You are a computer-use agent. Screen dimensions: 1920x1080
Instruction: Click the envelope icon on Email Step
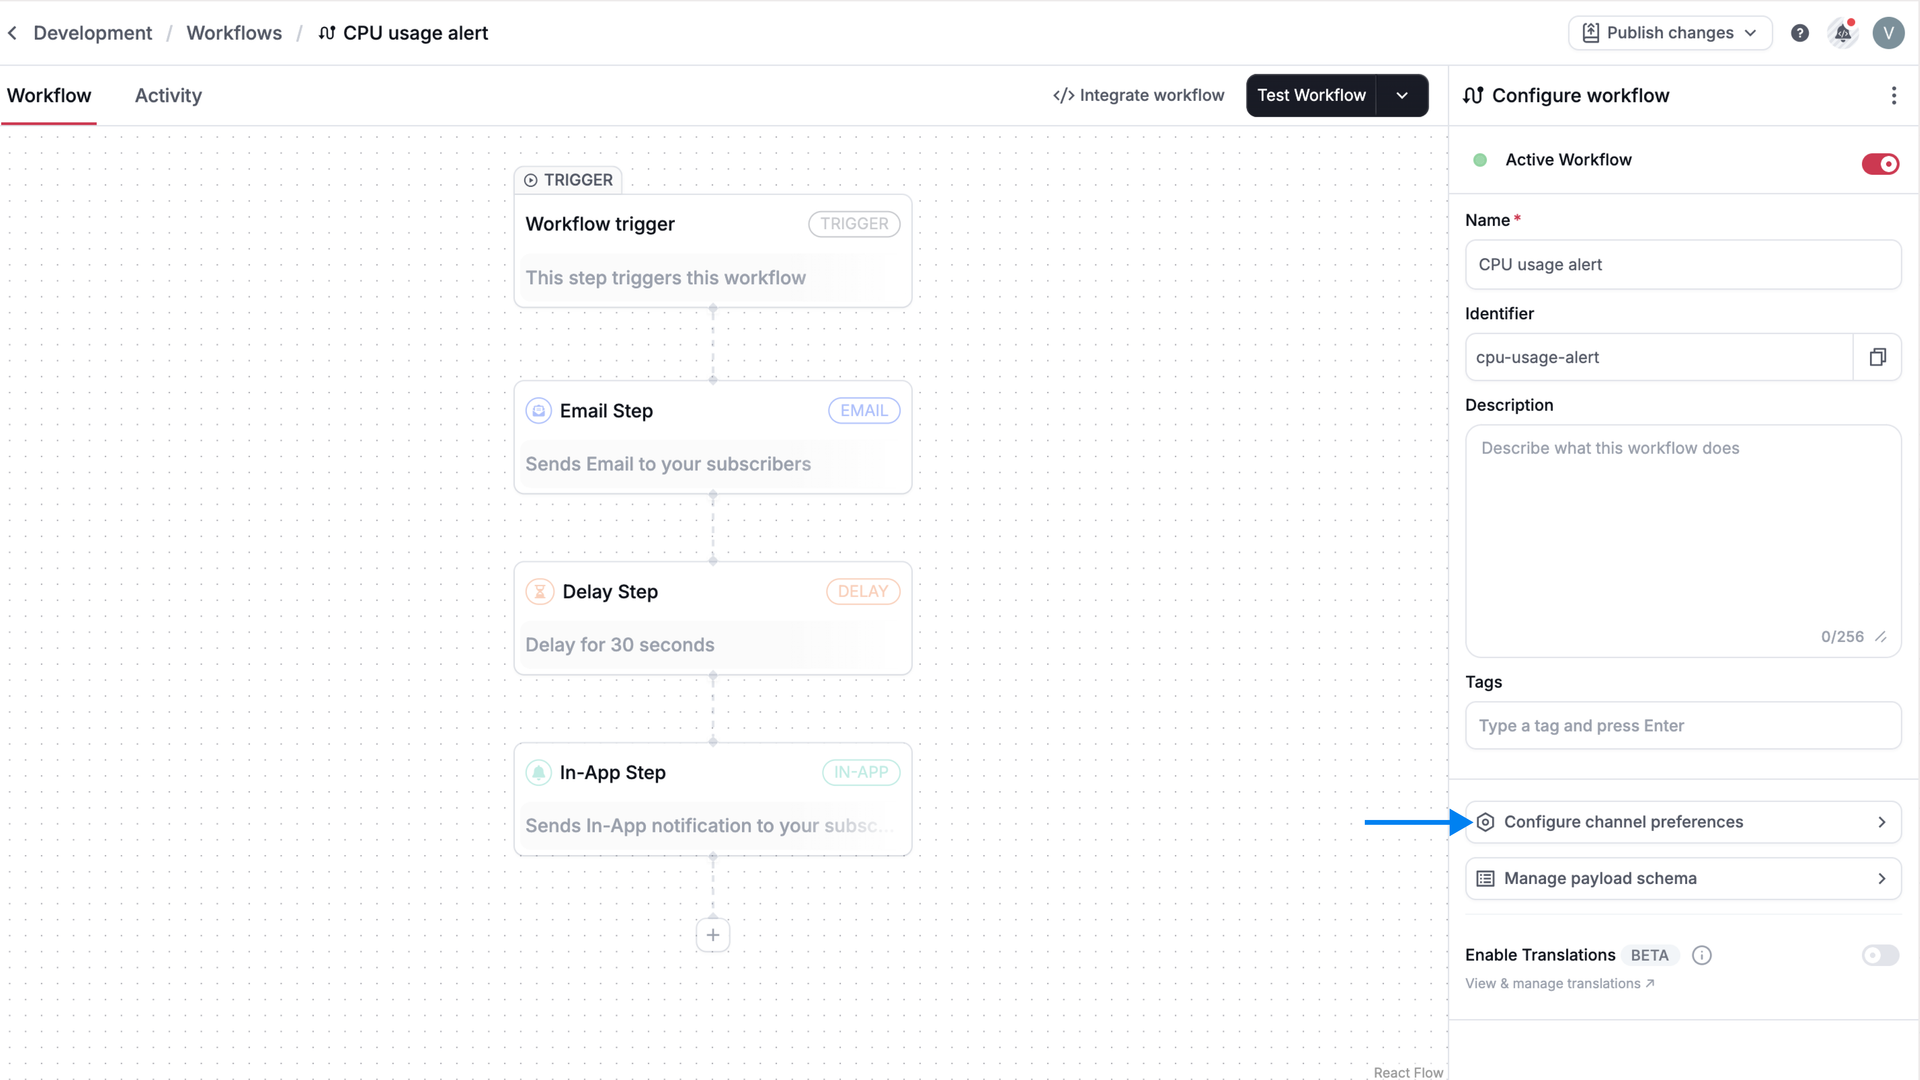click(539, 410)
